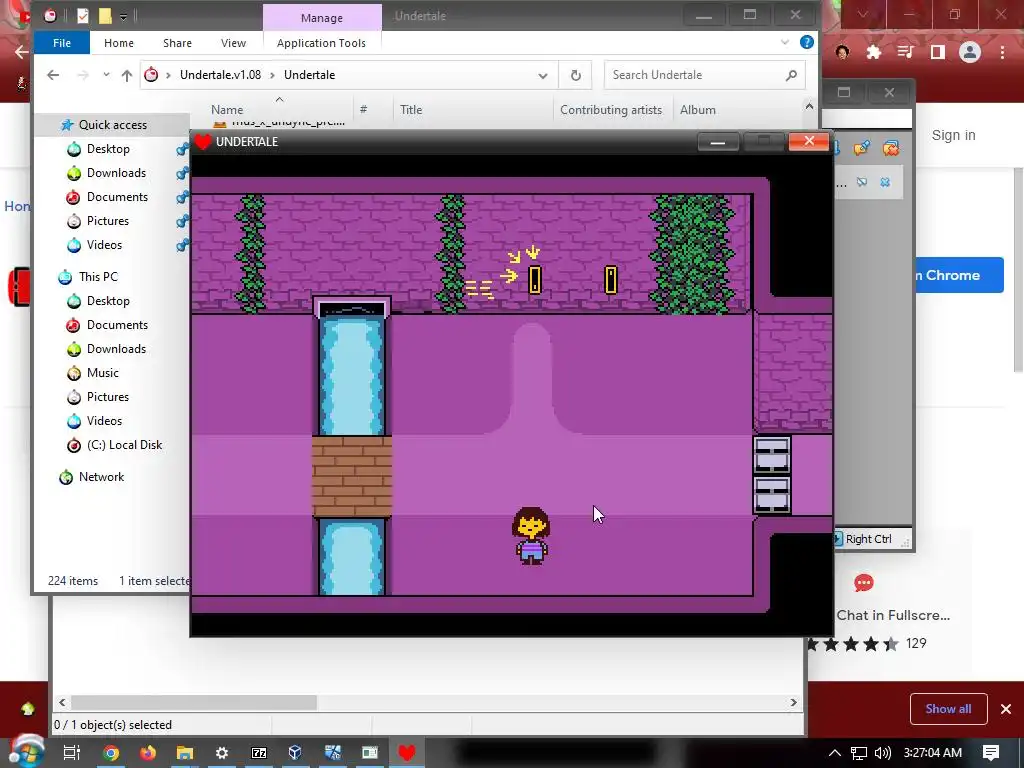Expand chevron before Undertale.v1.08 breadcrumb

tap(168, 75)
